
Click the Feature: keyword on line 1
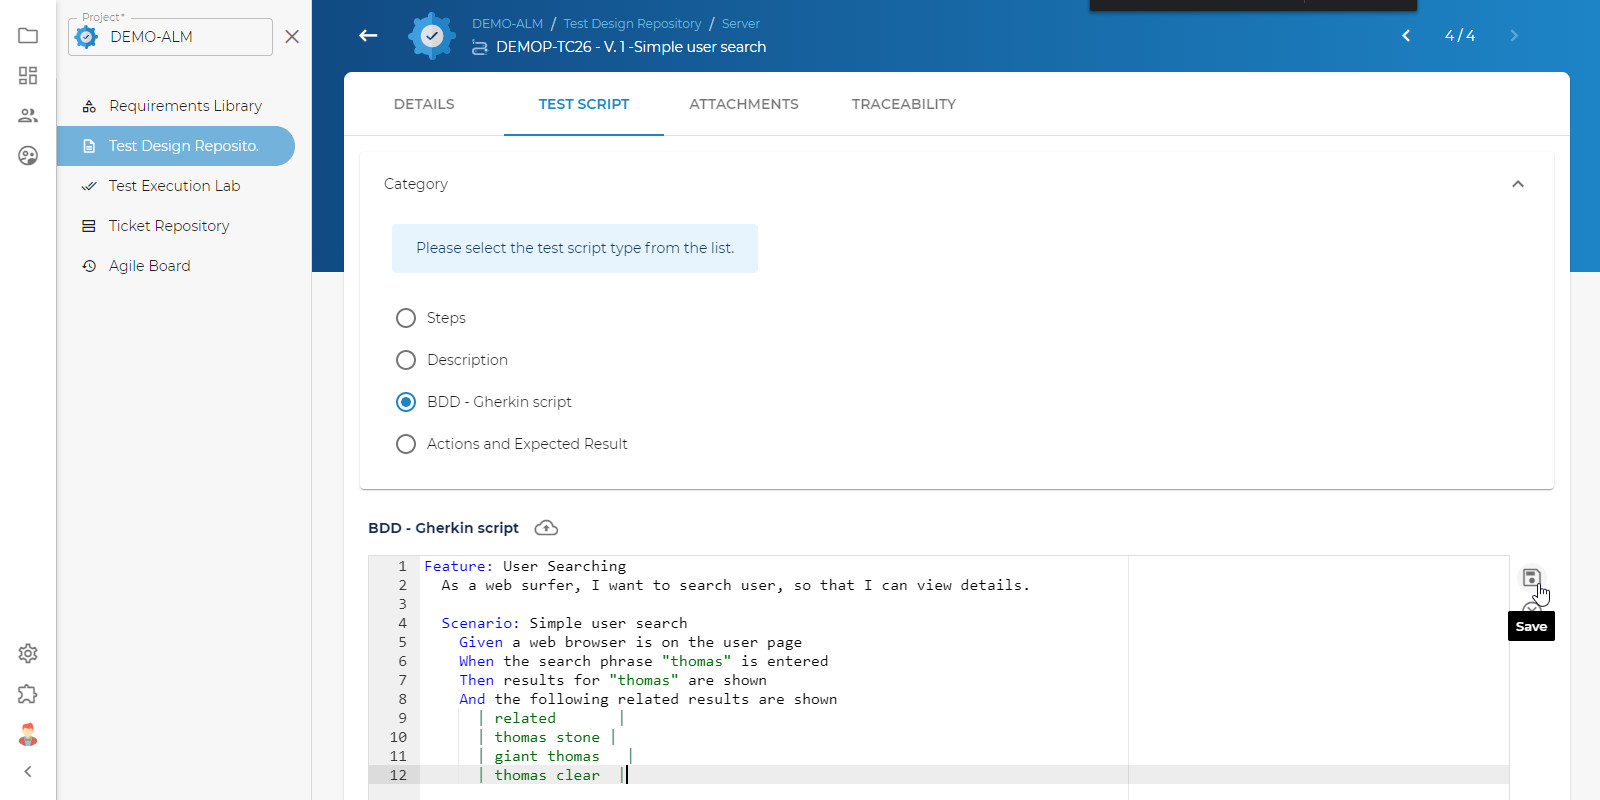pos(458,566)
